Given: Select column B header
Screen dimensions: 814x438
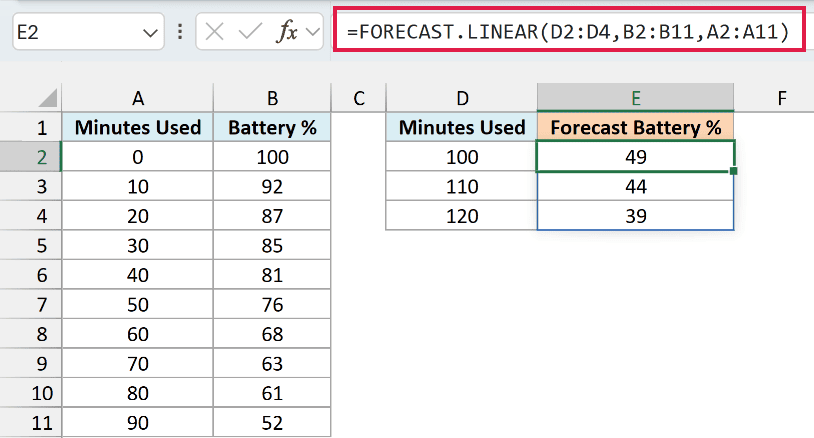Looking at the screenshot, I should [272, 98].
